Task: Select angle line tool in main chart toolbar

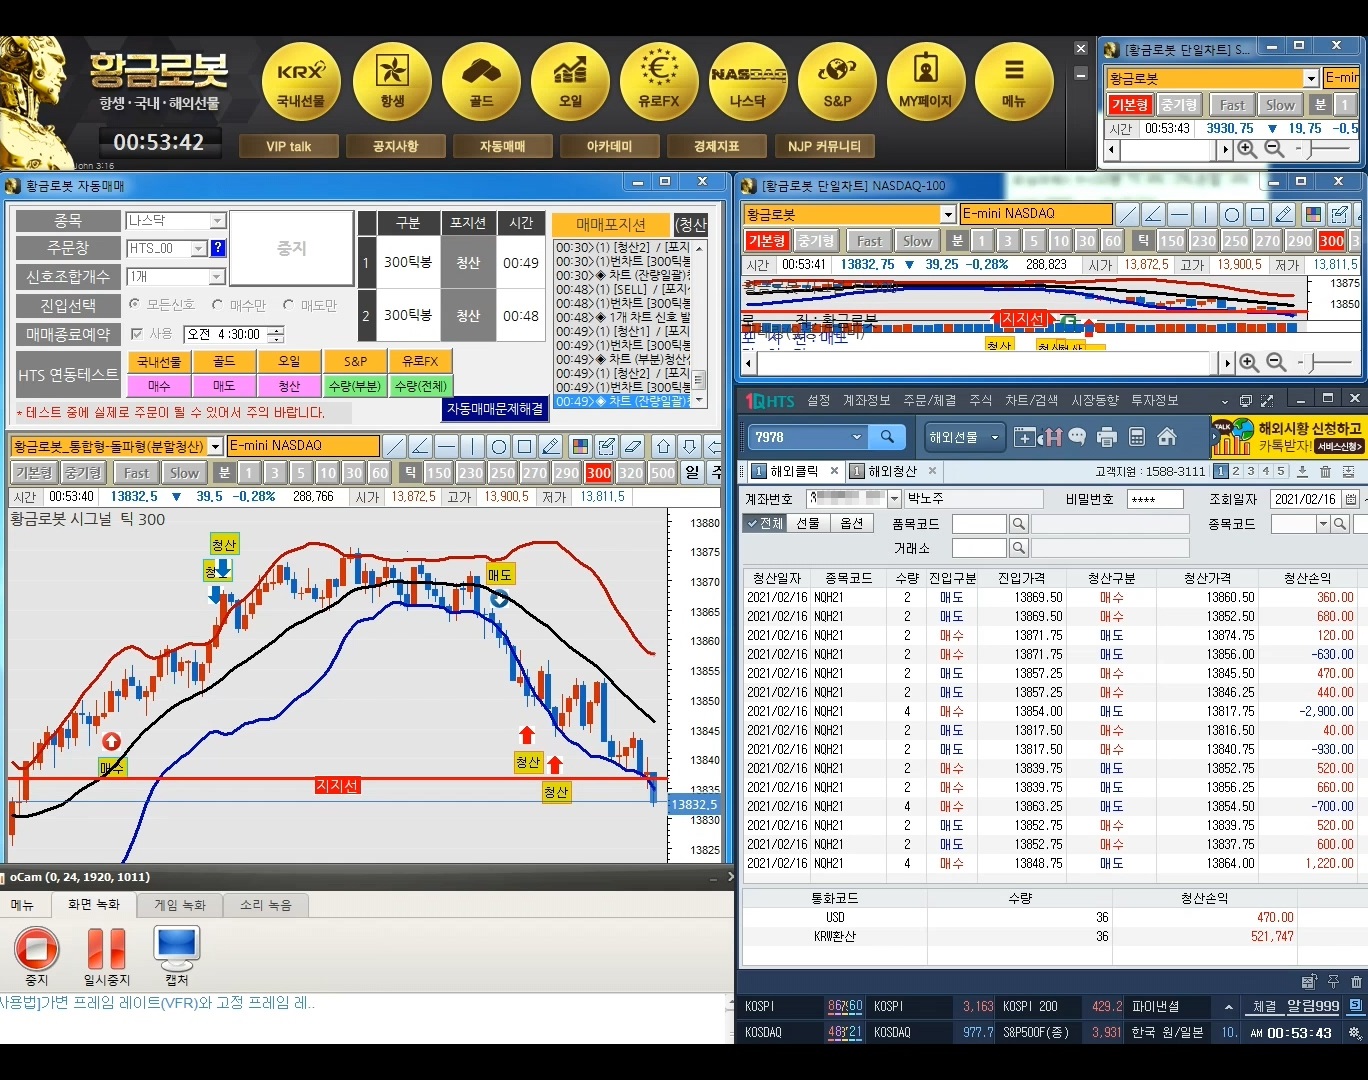Action: coord(421,446)
